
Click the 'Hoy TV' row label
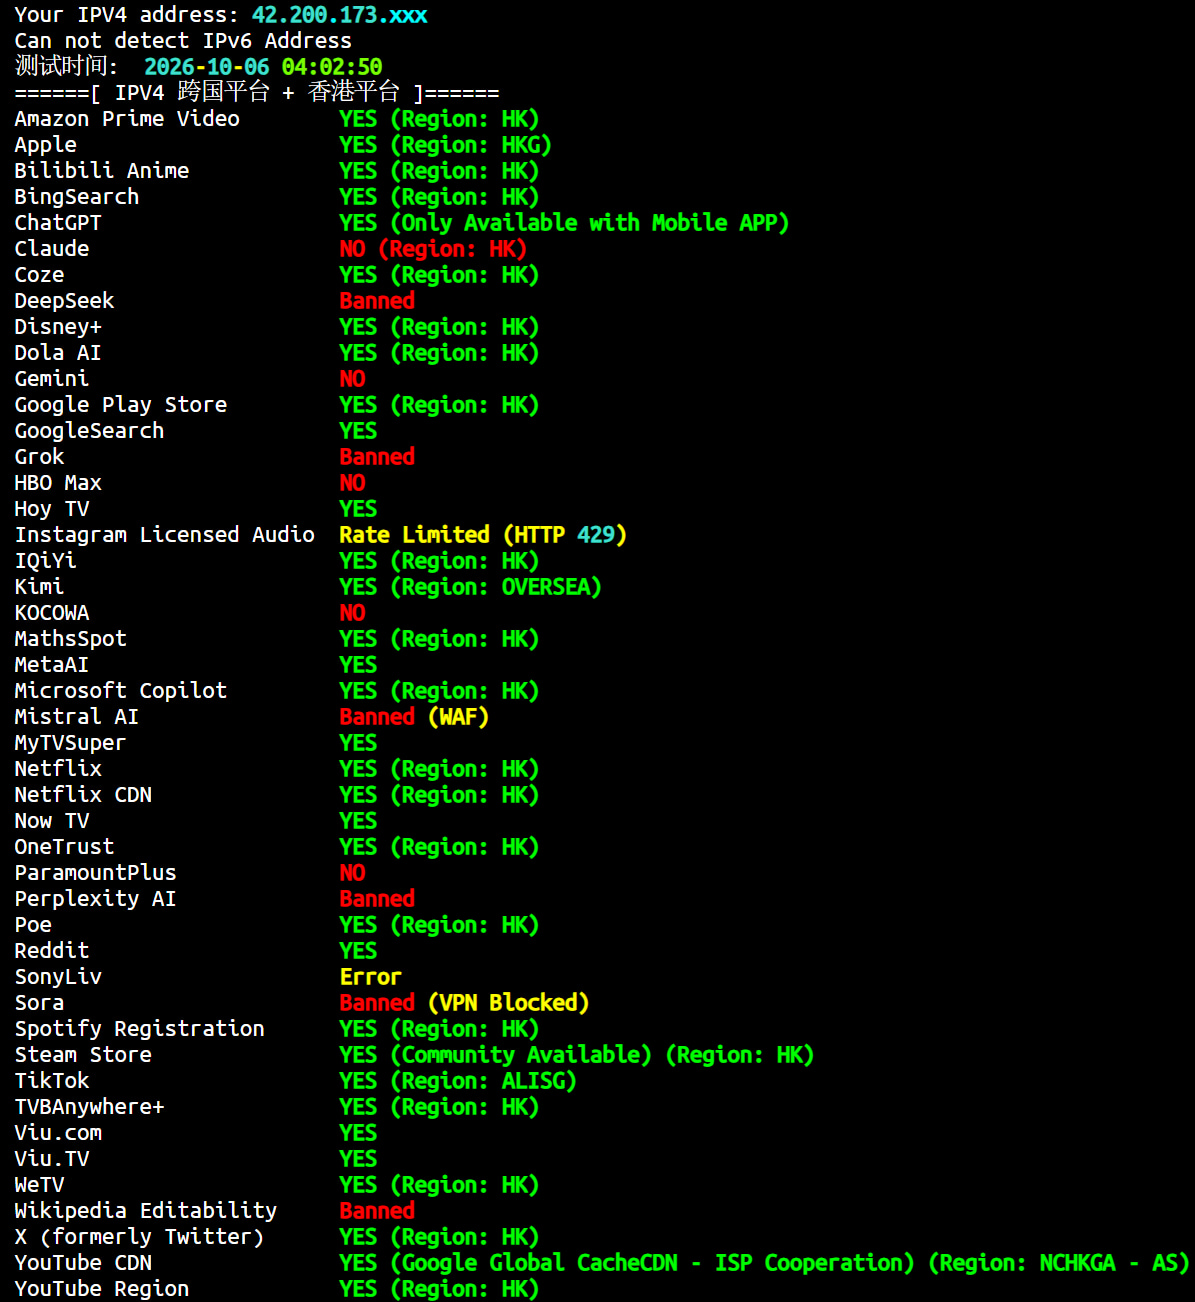[x=52, y=509]
